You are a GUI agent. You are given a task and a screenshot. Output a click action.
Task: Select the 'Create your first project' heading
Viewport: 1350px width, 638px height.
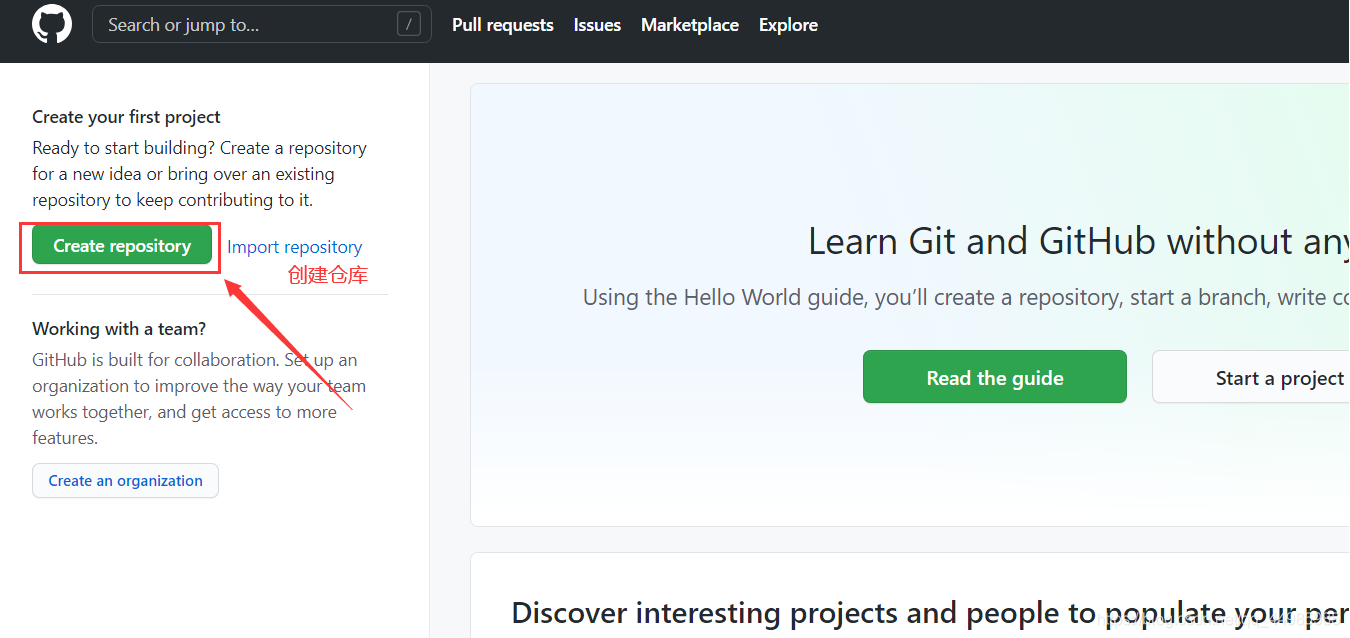tap(126, 117)
